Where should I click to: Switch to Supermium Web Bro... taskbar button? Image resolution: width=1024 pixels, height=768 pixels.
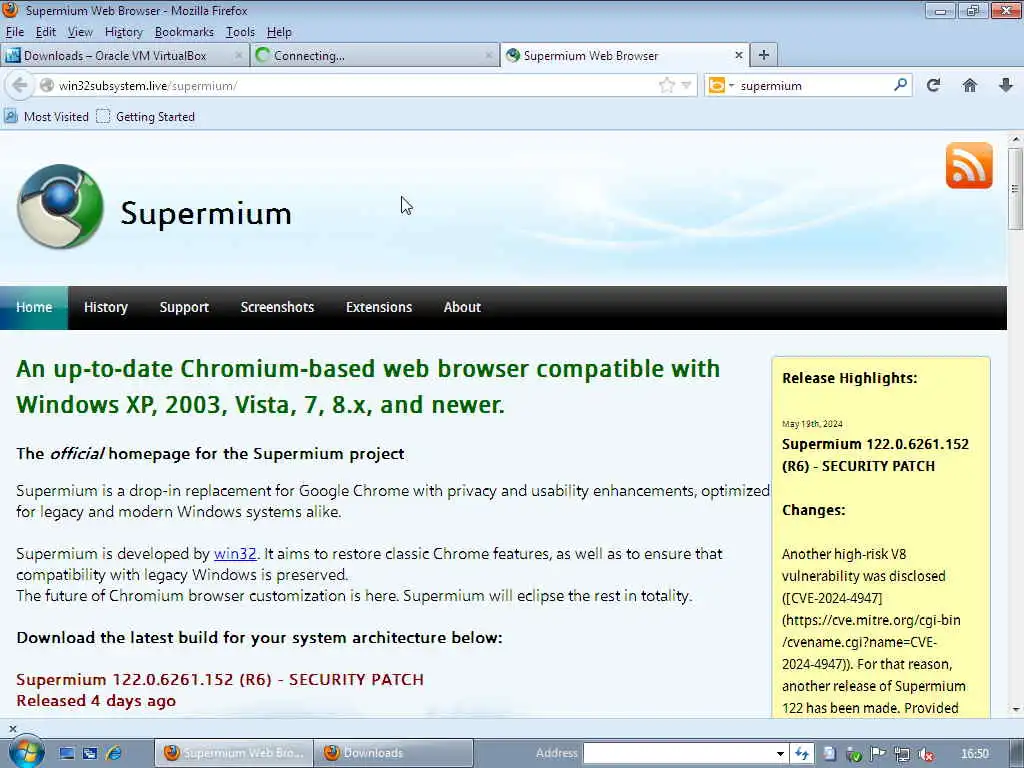coord(234,753)
